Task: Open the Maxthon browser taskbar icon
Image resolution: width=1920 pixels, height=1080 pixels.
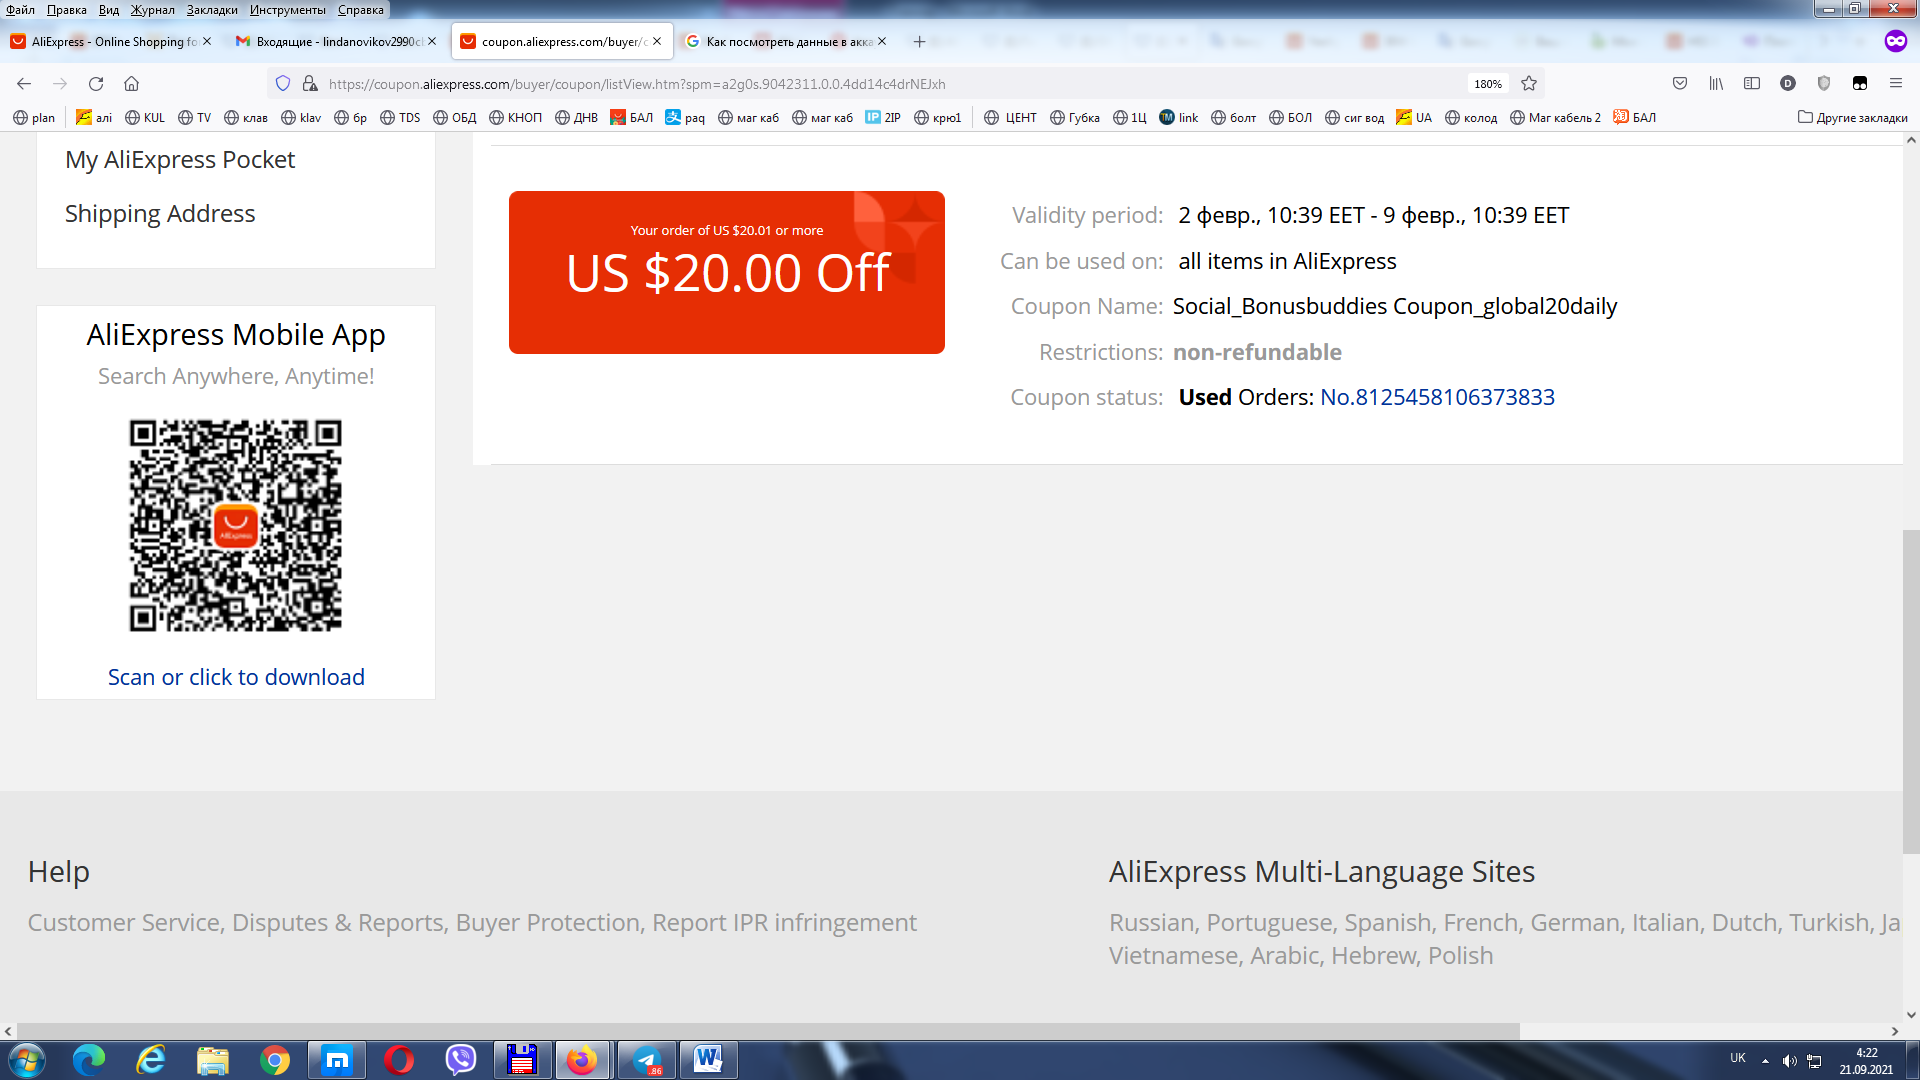Action: 337,1060
